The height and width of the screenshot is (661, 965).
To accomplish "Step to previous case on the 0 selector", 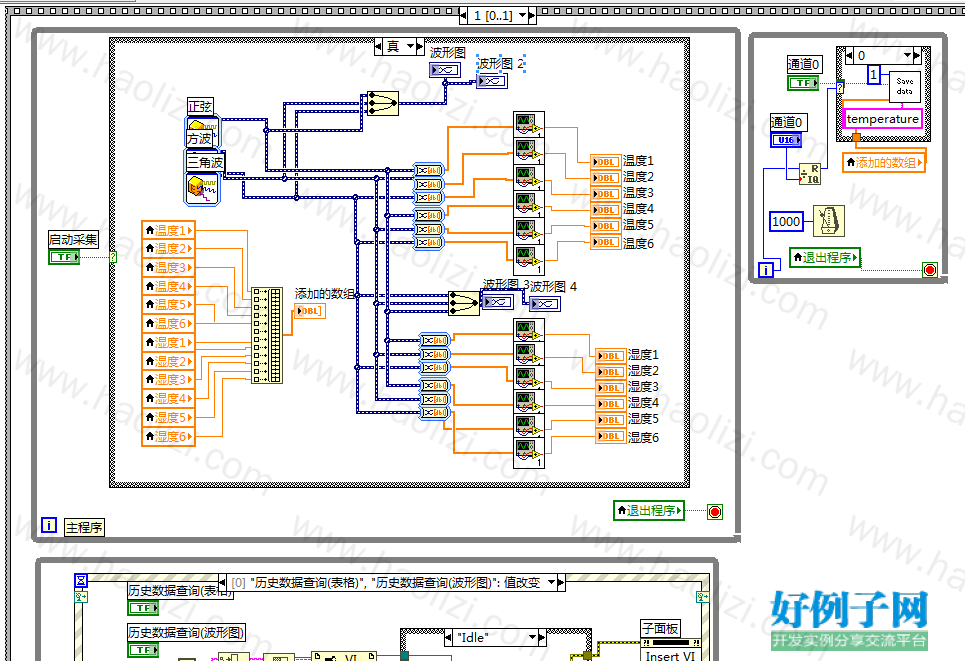I will click(x=849, y=55).
